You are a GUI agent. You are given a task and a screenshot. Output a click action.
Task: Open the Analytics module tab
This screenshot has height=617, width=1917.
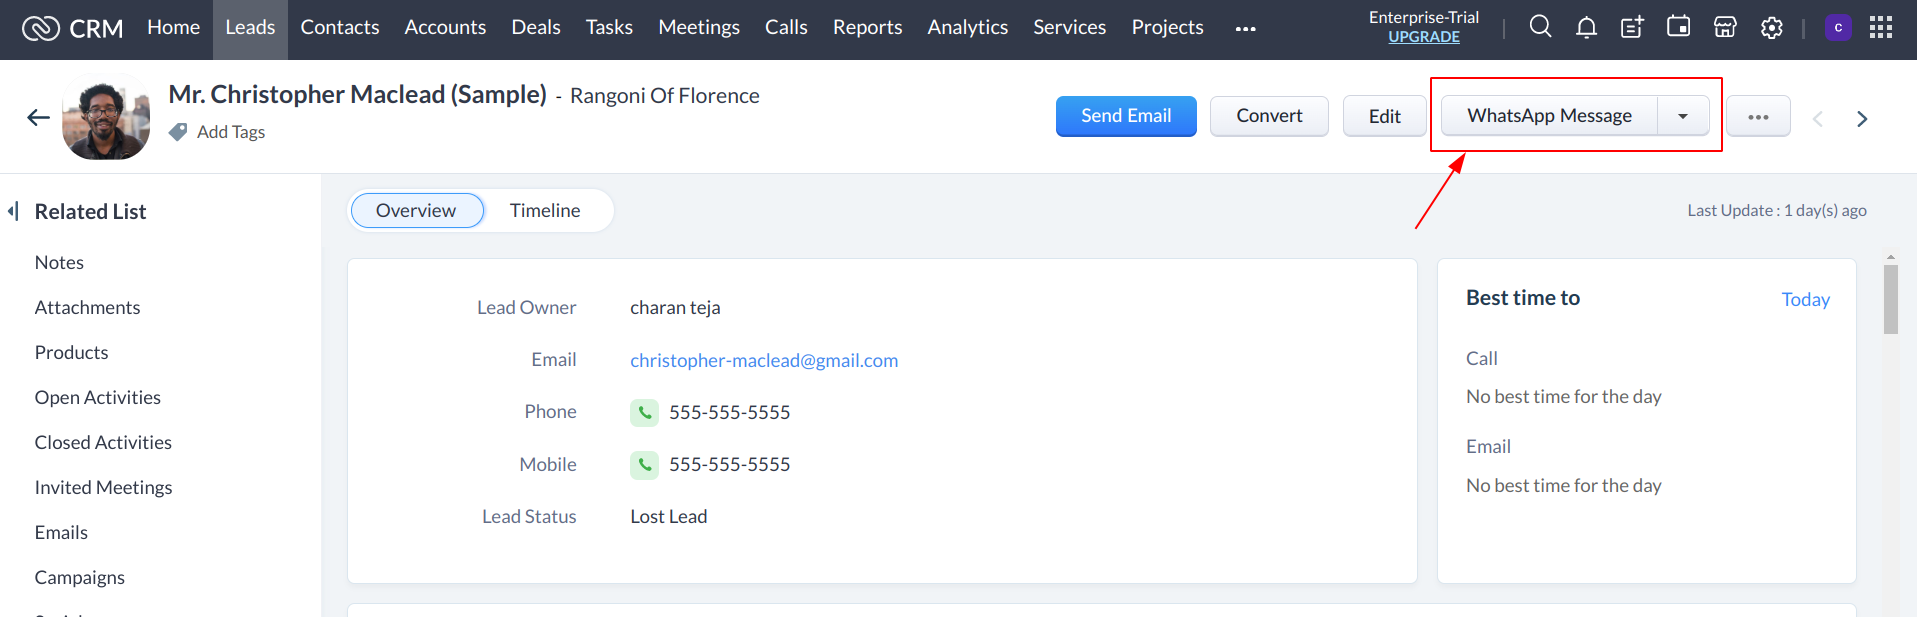(x=967, y=28)
